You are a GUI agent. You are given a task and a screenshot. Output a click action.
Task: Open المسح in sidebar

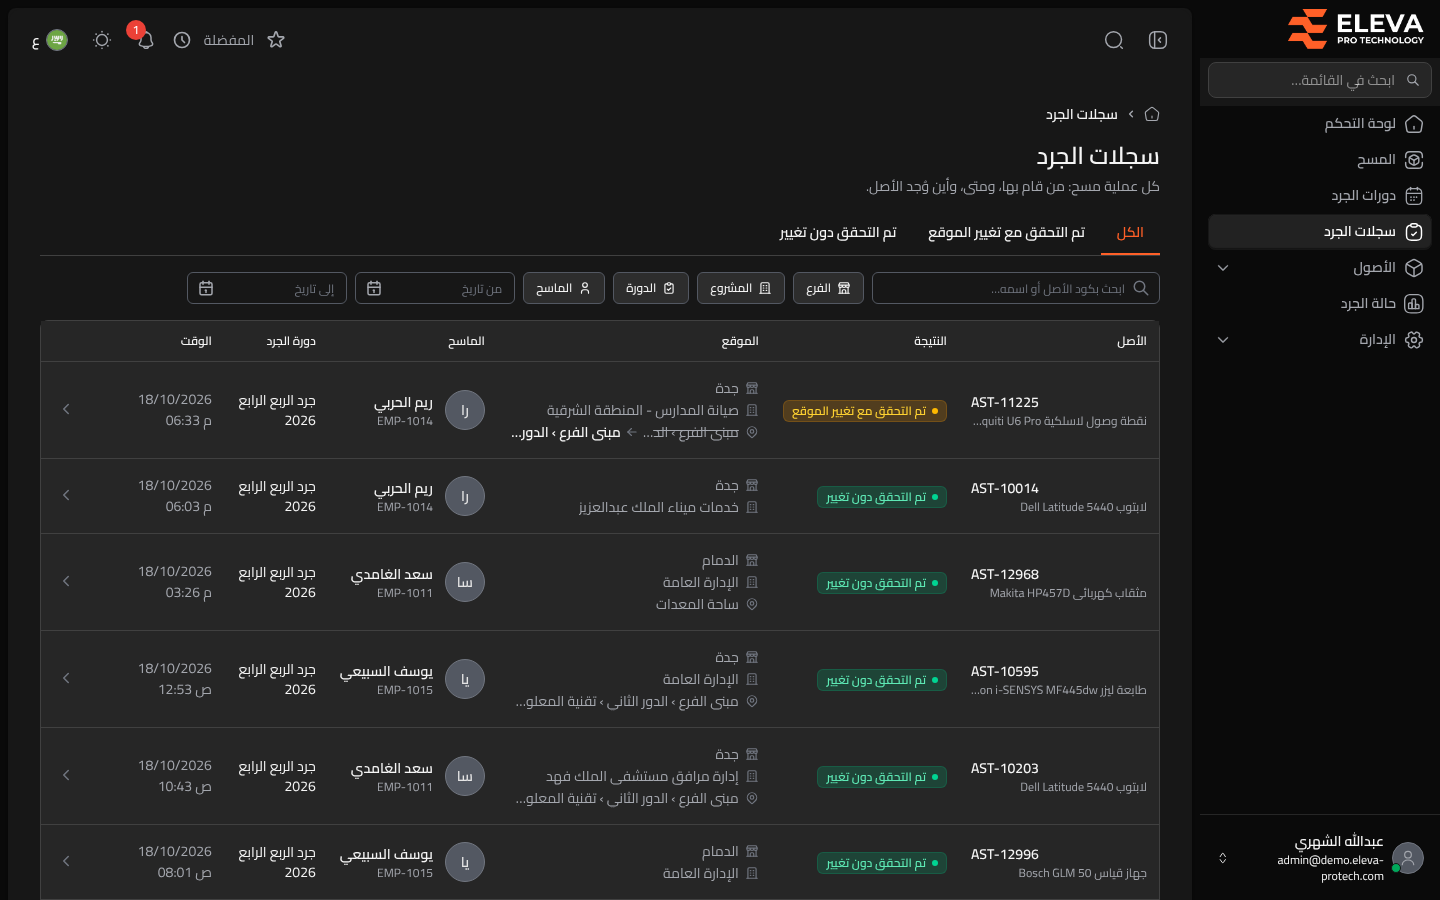[1320, 160]
